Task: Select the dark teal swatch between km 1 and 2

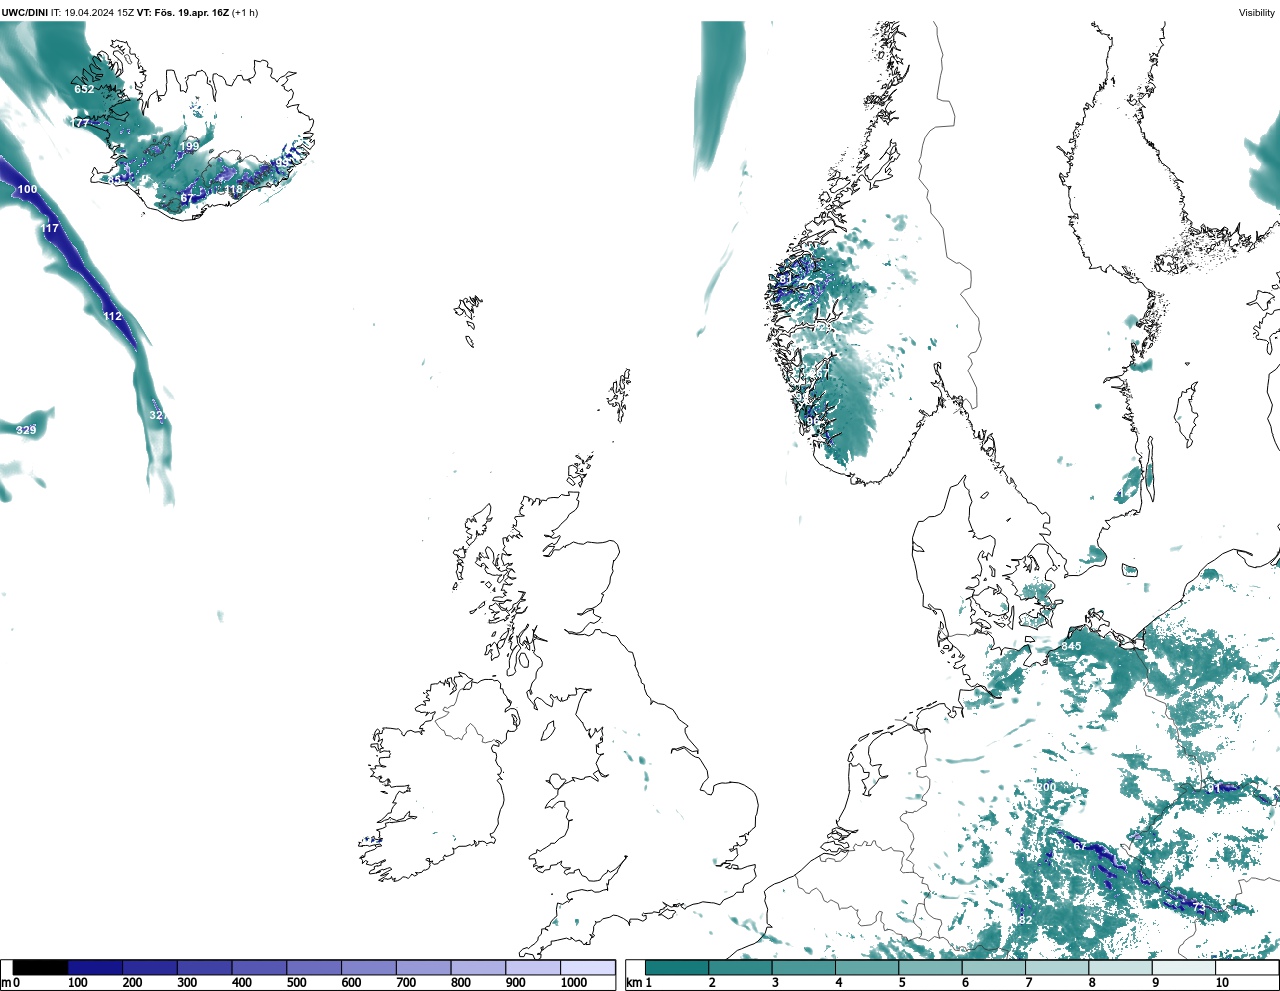Action: 677,967
